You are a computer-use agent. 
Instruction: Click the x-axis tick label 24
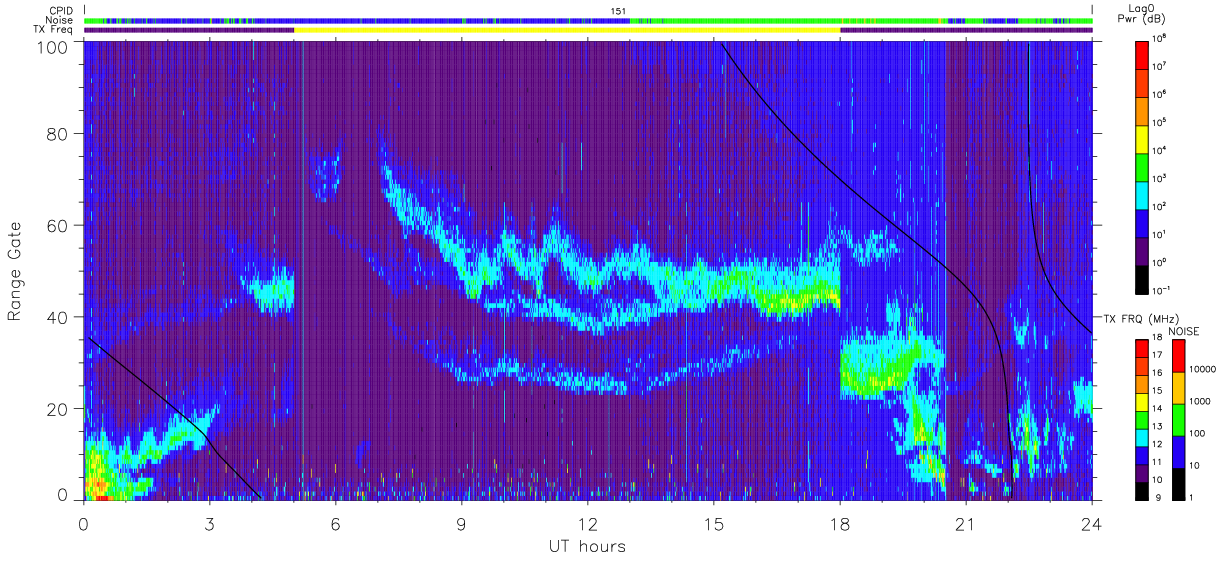coord(1091,524)
